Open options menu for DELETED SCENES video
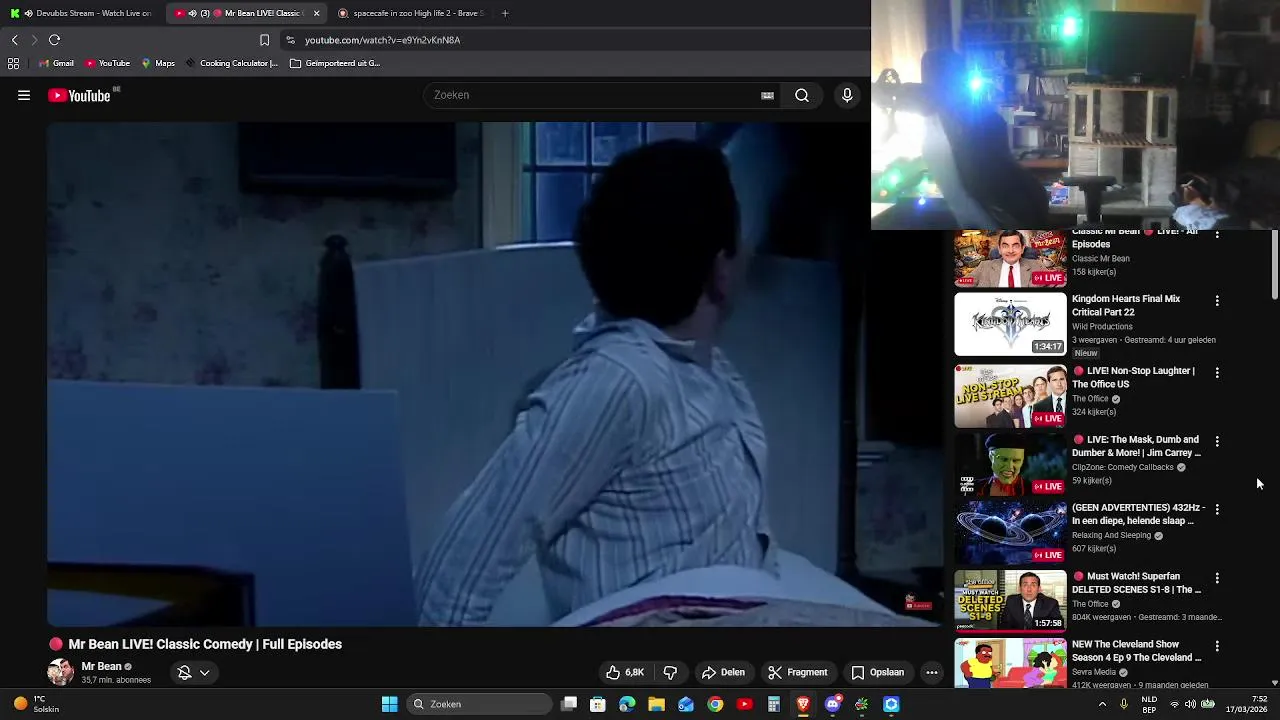 [x=1217, y=578]
